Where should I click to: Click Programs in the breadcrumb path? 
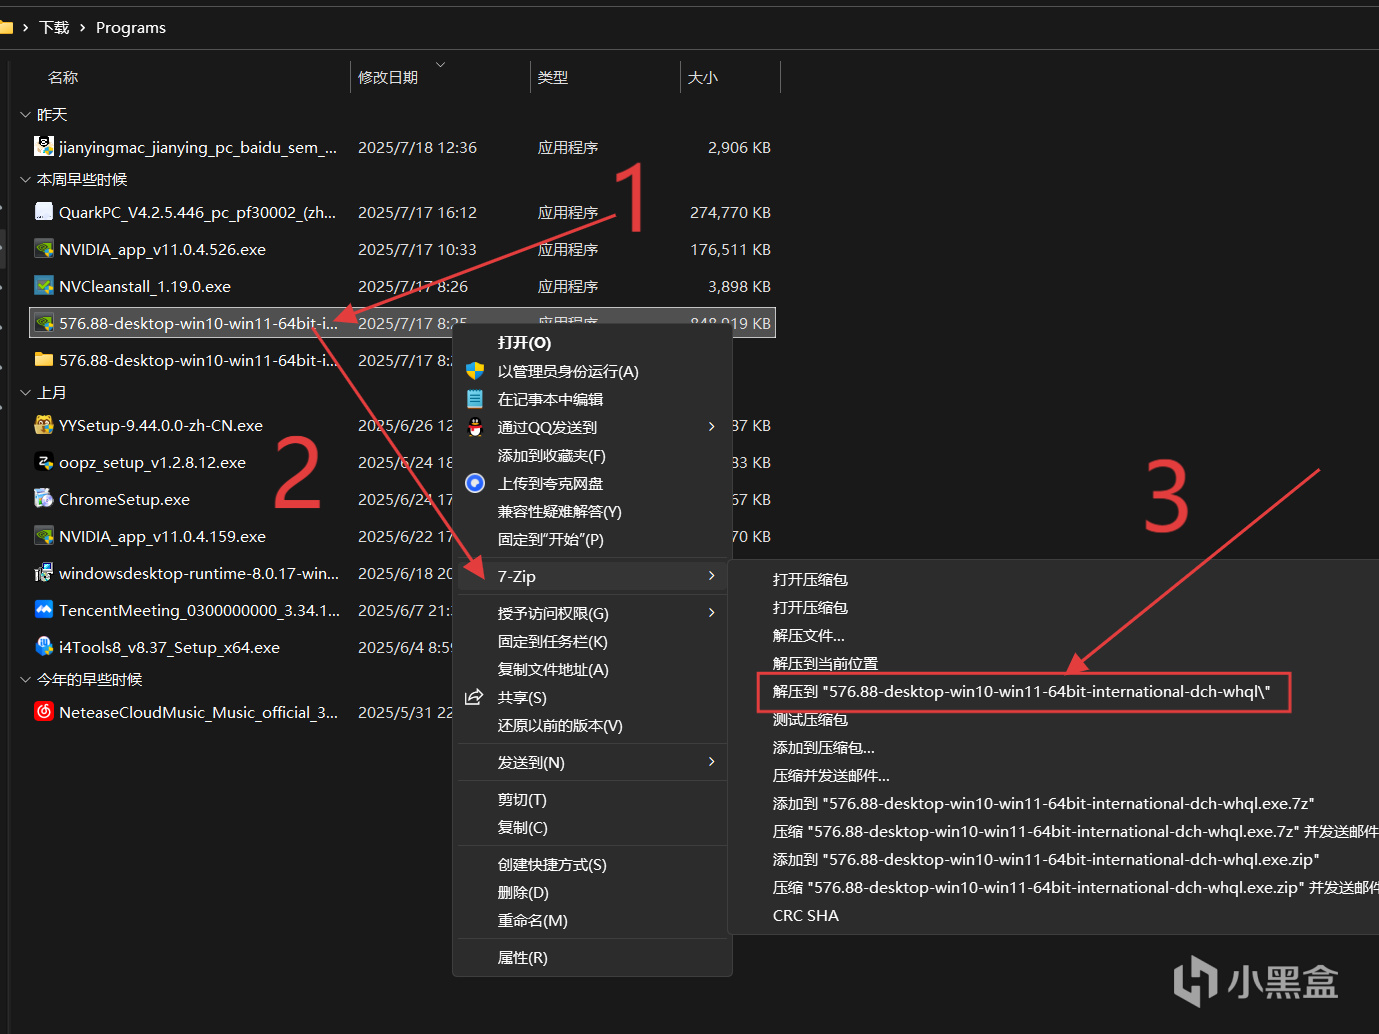(x=131, y=28)
